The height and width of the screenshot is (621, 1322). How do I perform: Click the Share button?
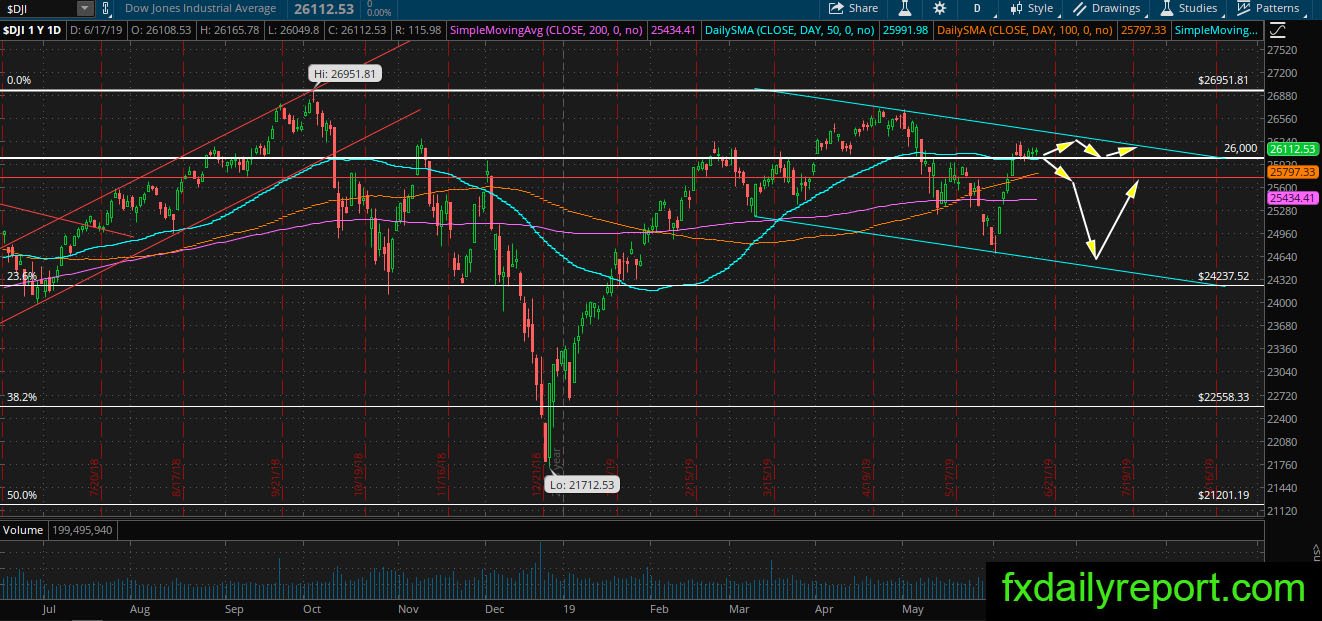(x=854, y=8)
